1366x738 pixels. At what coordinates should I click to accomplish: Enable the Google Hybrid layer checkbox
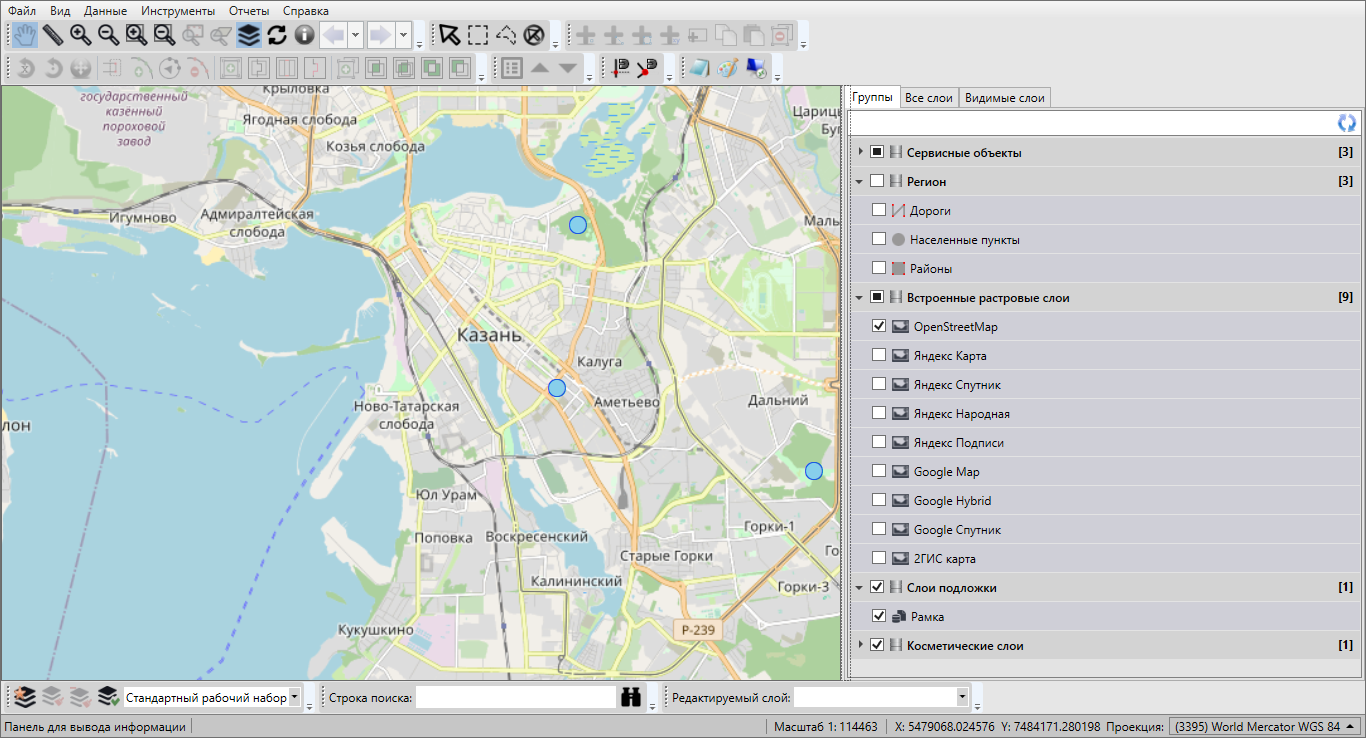[879, 500]
